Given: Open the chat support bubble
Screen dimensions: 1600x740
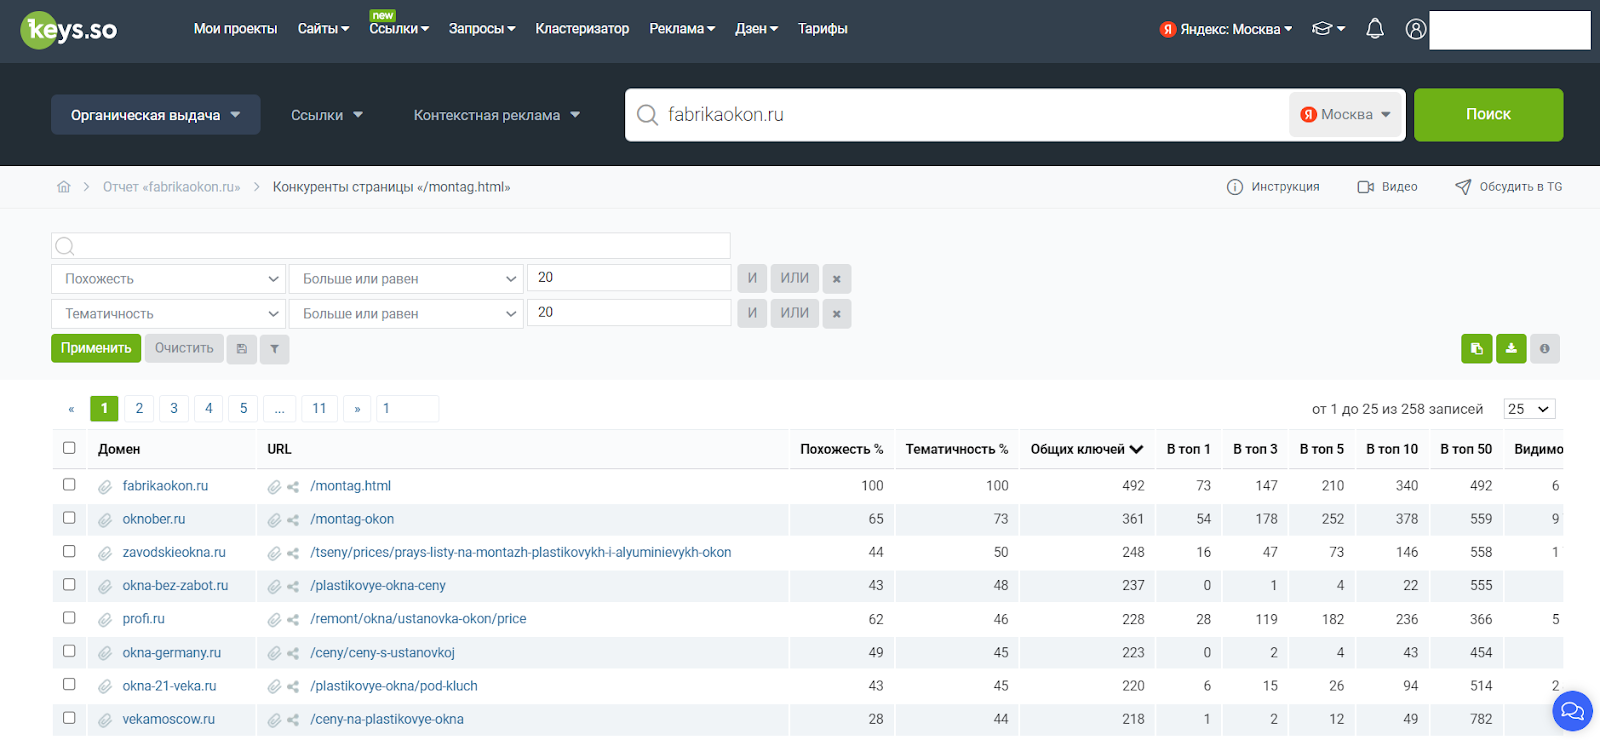Looking at the screenshot, I should point(1572,711).
